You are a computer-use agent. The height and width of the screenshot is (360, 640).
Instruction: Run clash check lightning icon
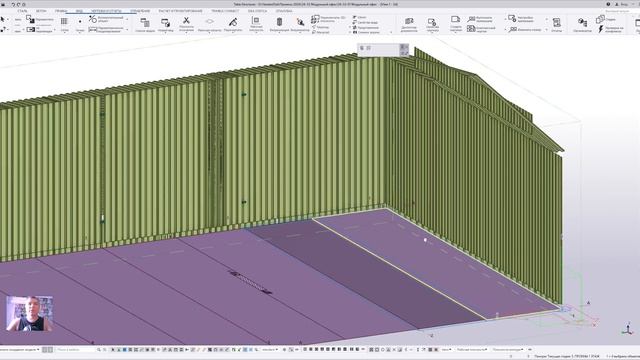point(601,29)
